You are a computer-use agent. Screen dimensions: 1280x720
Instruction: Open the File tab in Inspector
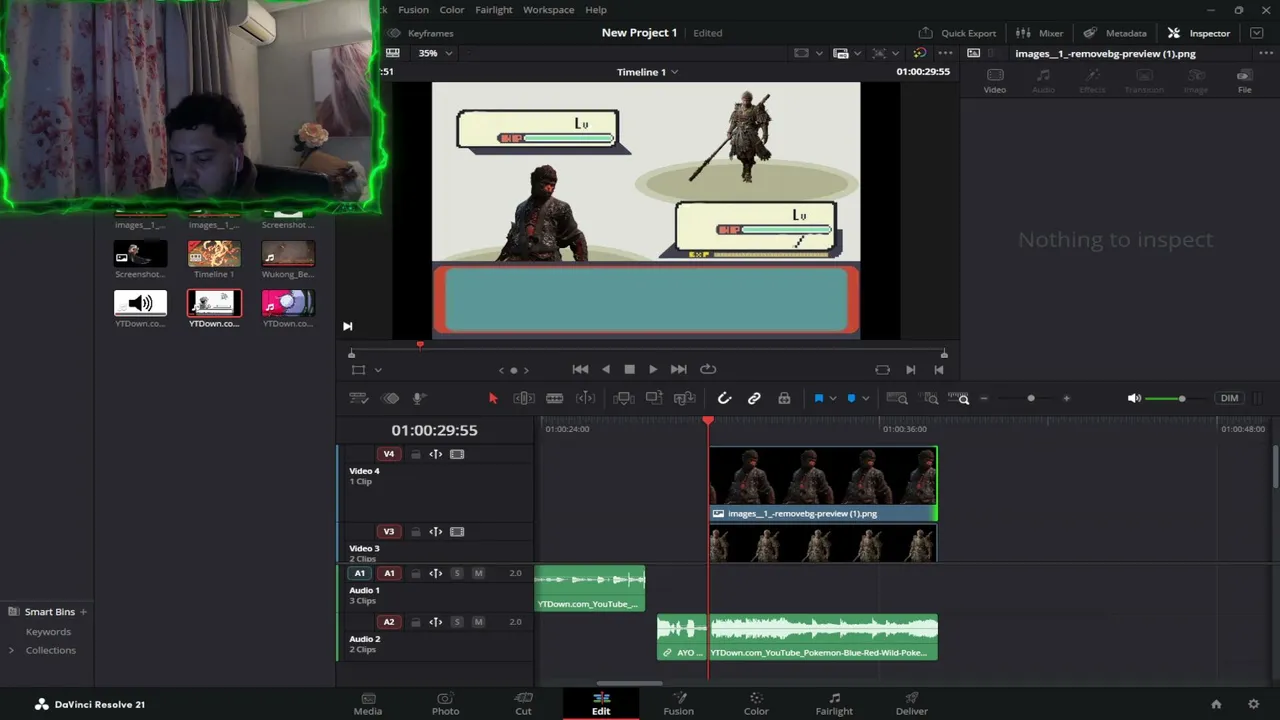(1244, 80)
